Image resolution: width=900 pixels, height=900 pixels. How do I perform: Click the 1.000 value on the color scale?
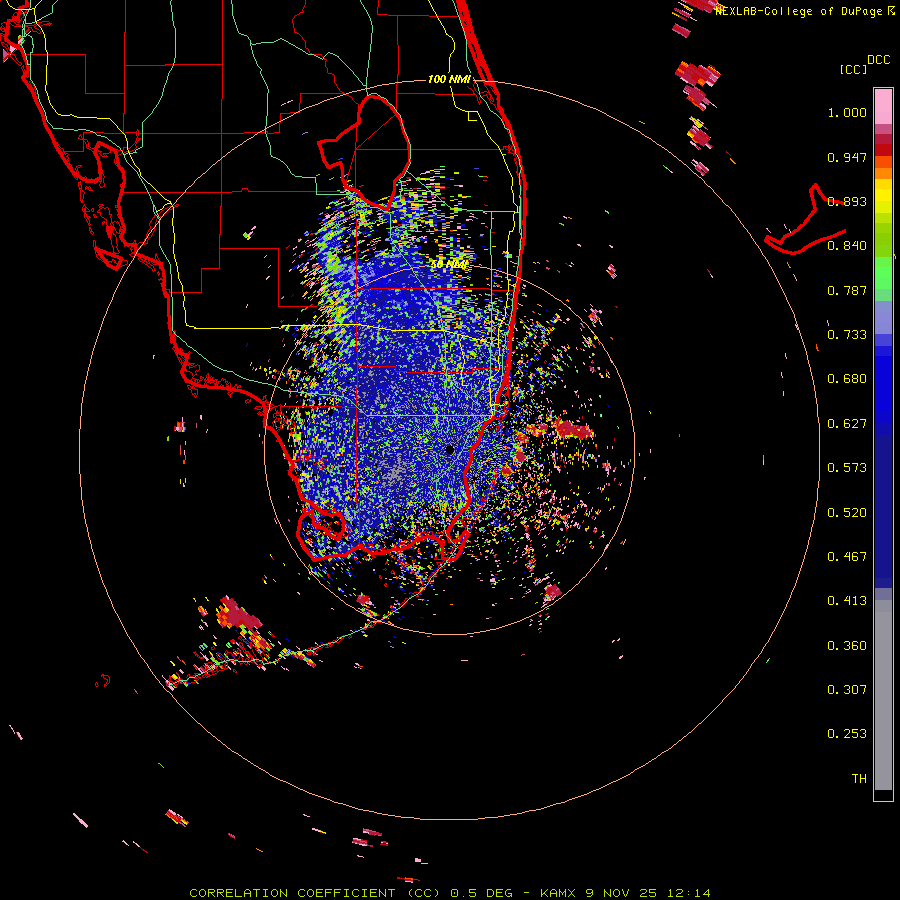pyautogui.click(x=847, y=112)
